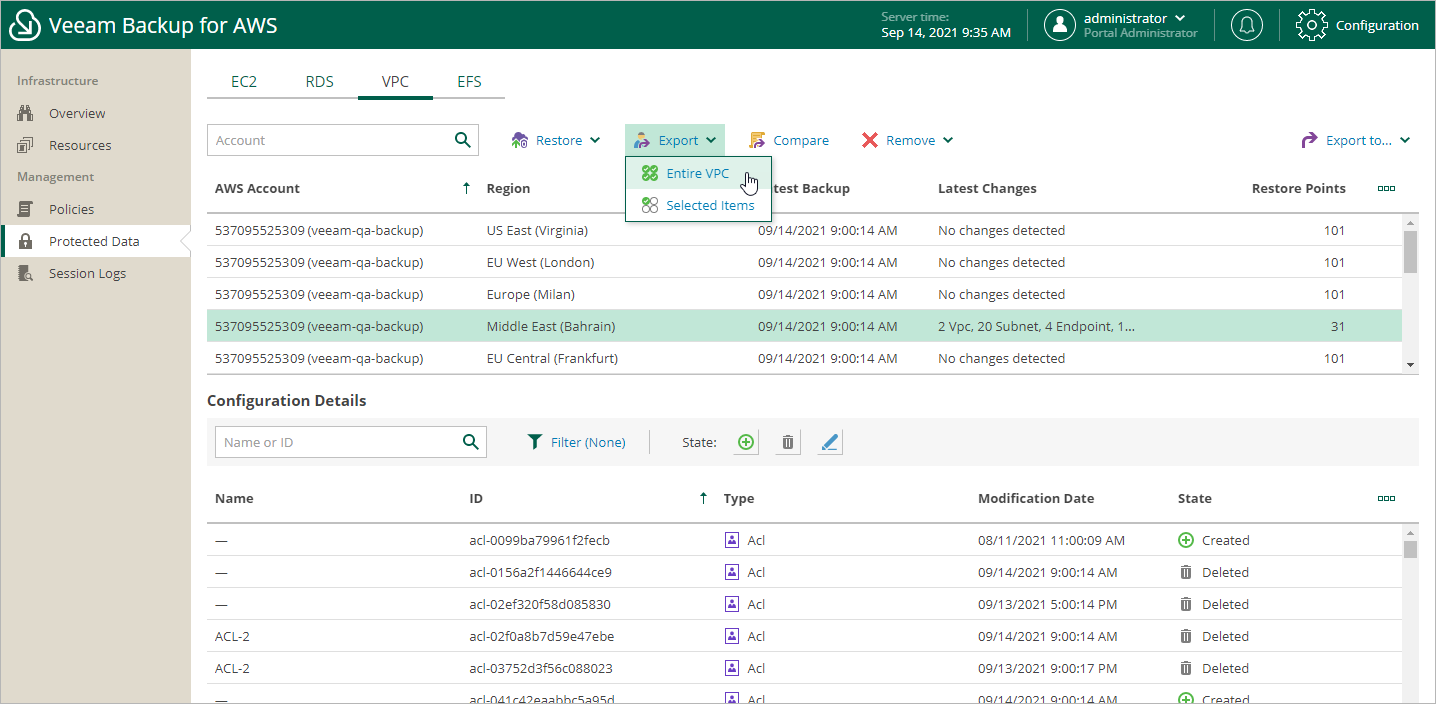Open column chooser for accounts table

tap(1386, 188)
